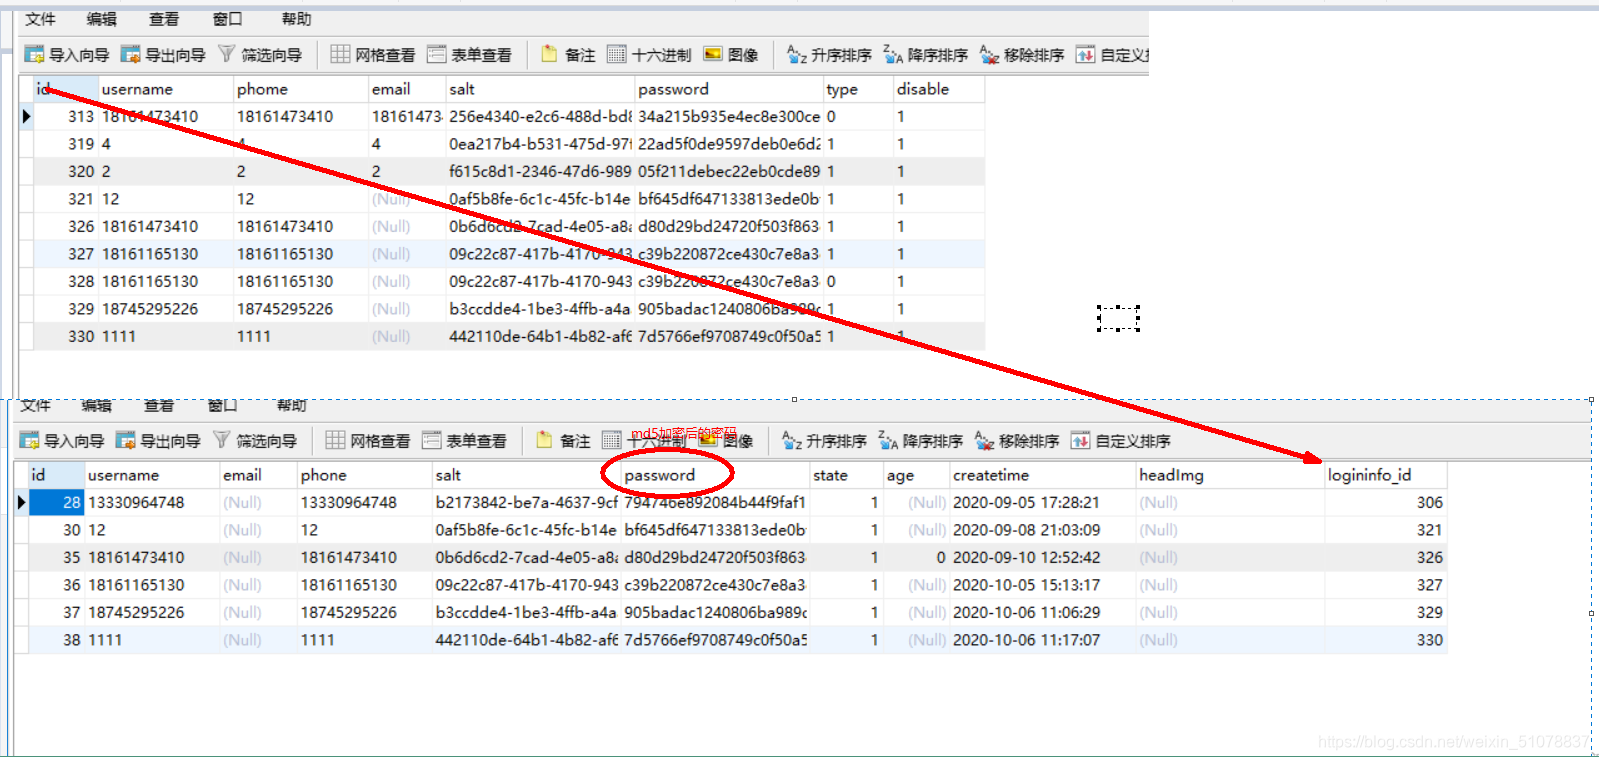Select id cell 313 in top table

(x=67, y=116)
